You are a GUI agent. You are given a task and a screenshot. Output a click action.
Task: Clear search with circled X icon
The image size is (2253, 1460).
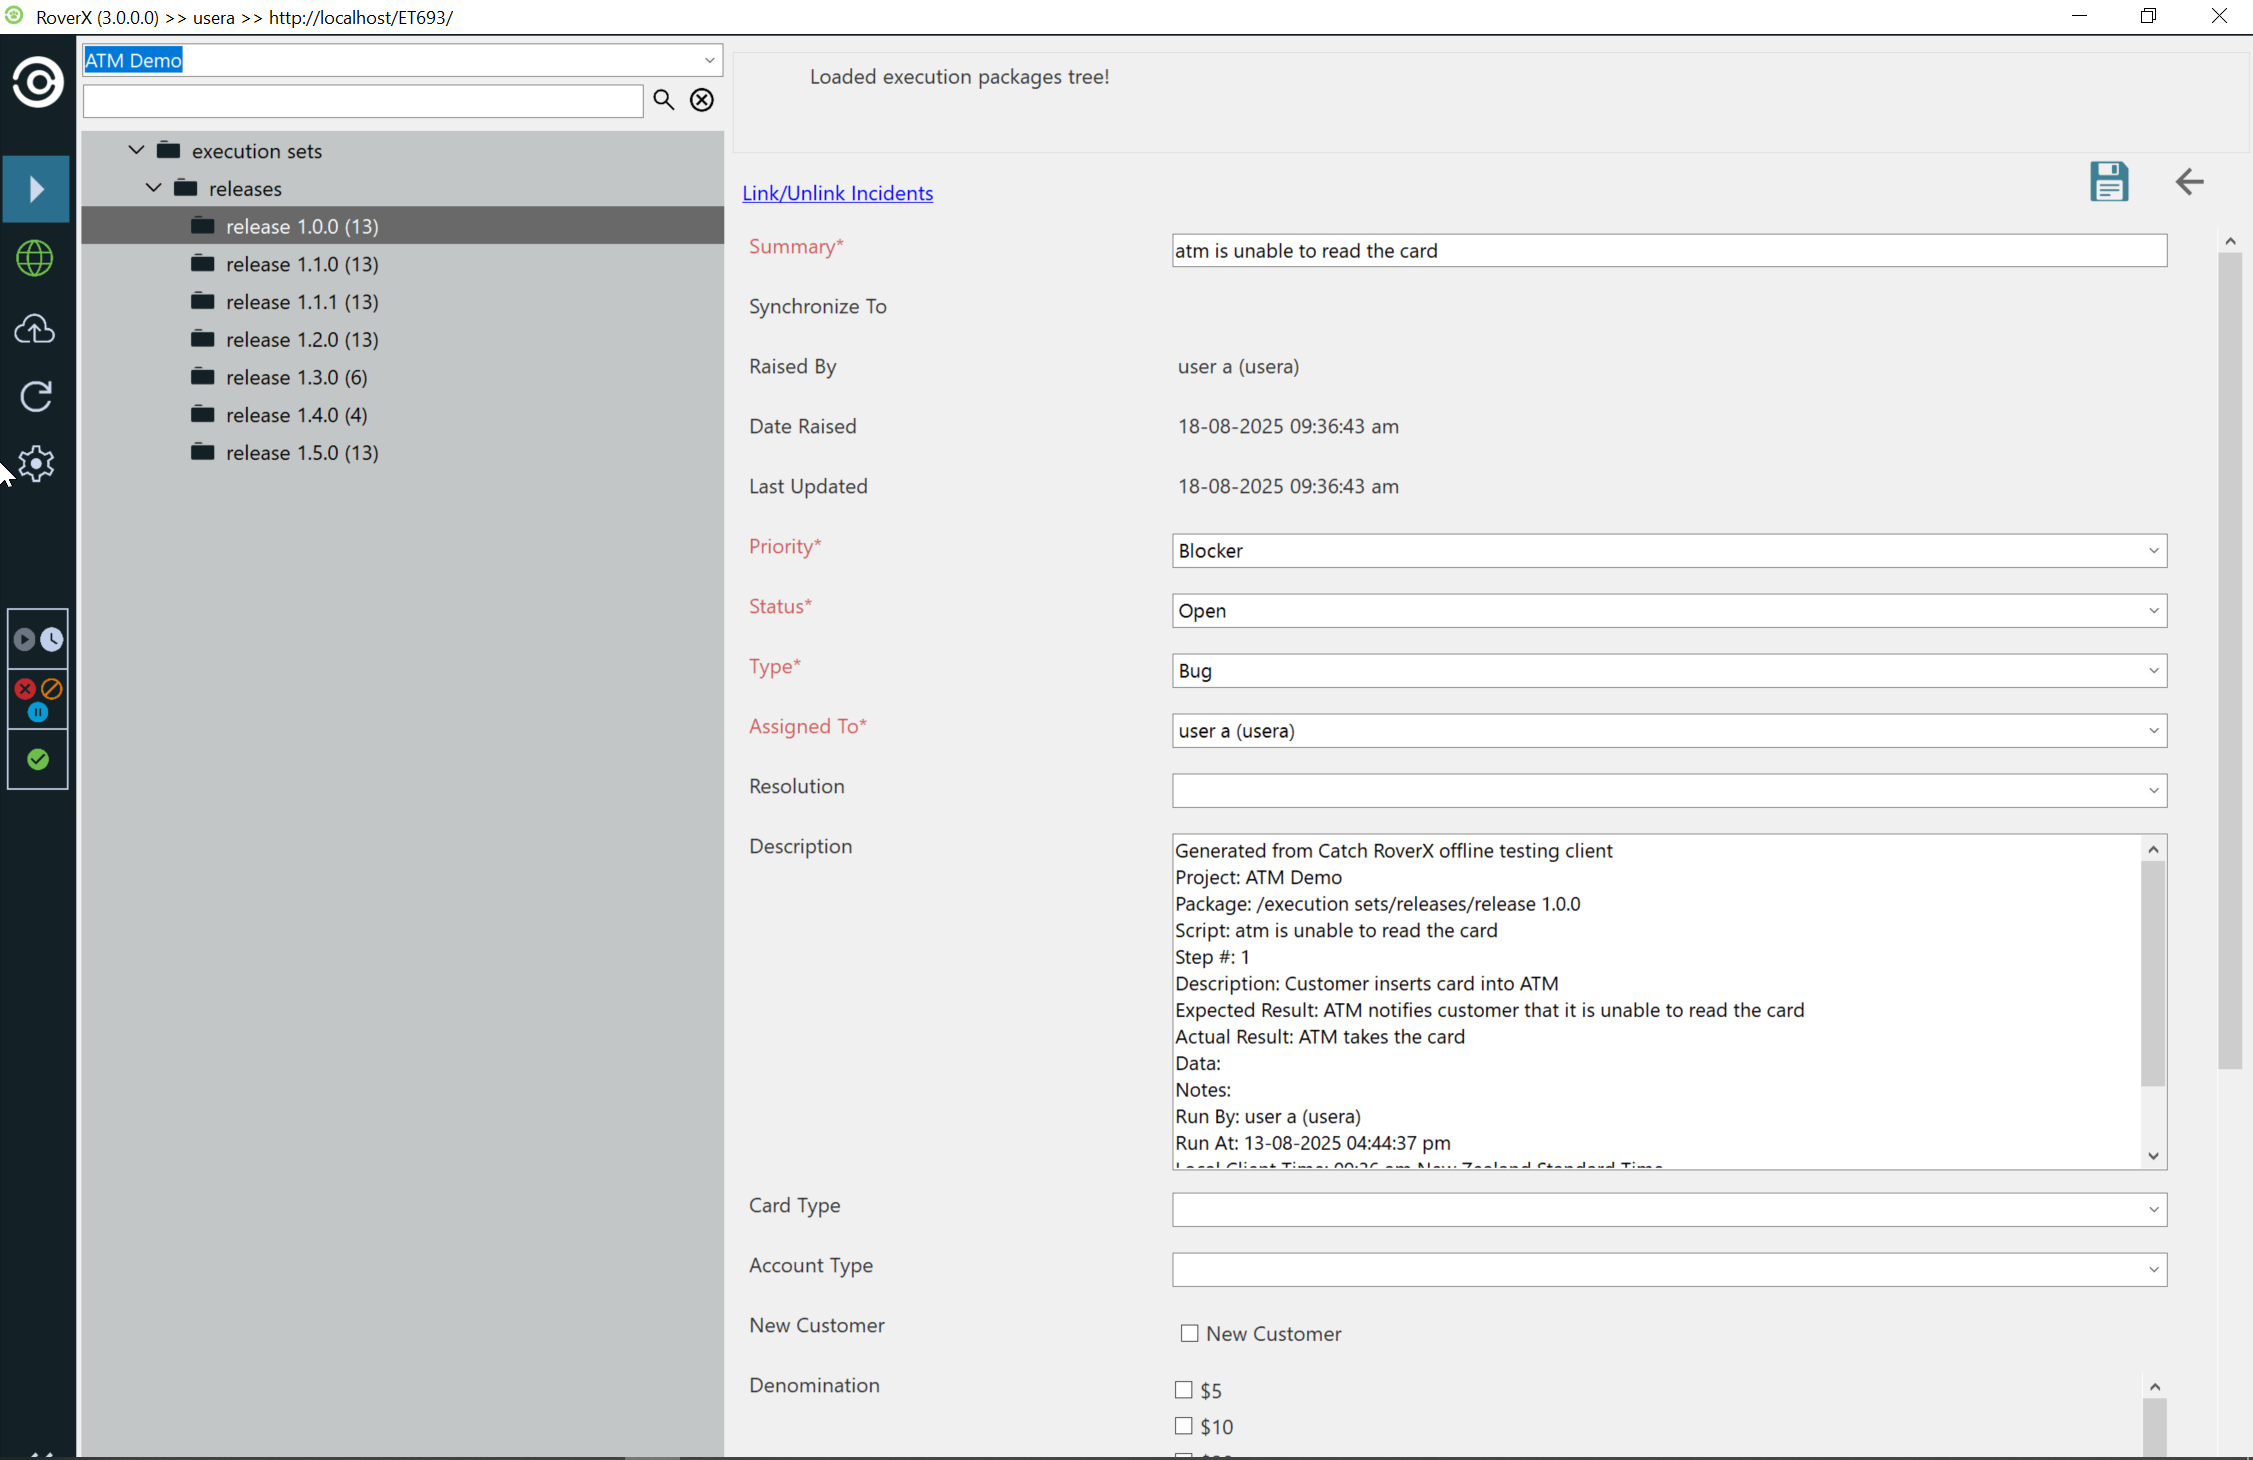[702, 100]
